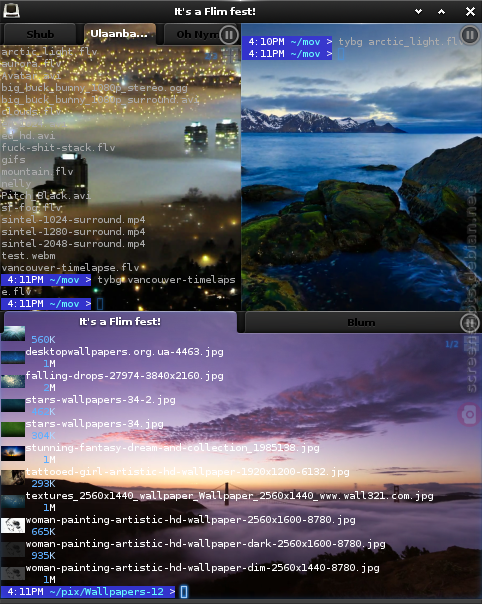The image size is (482, 604).
Task: Click woman-painting-artistic-hd-wallpaper-2560x1600-8780.jpg file name
Action: pos(191,520)
